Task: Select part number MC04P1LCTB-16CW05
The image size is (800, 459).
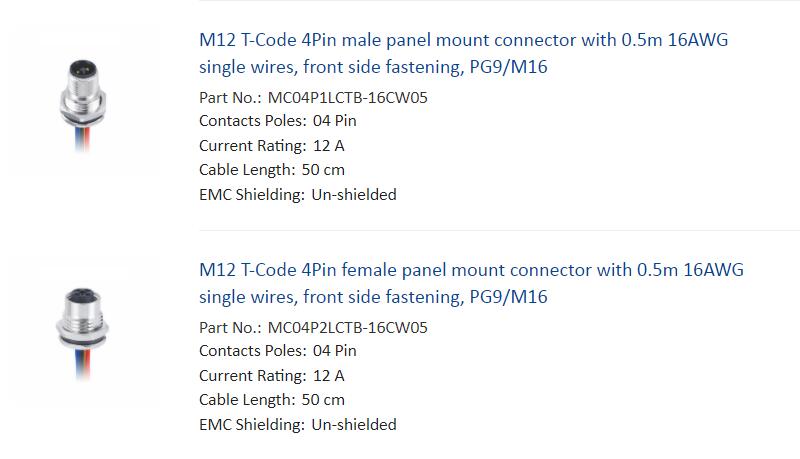Action: pyautogui.click(x=347, y=97)
